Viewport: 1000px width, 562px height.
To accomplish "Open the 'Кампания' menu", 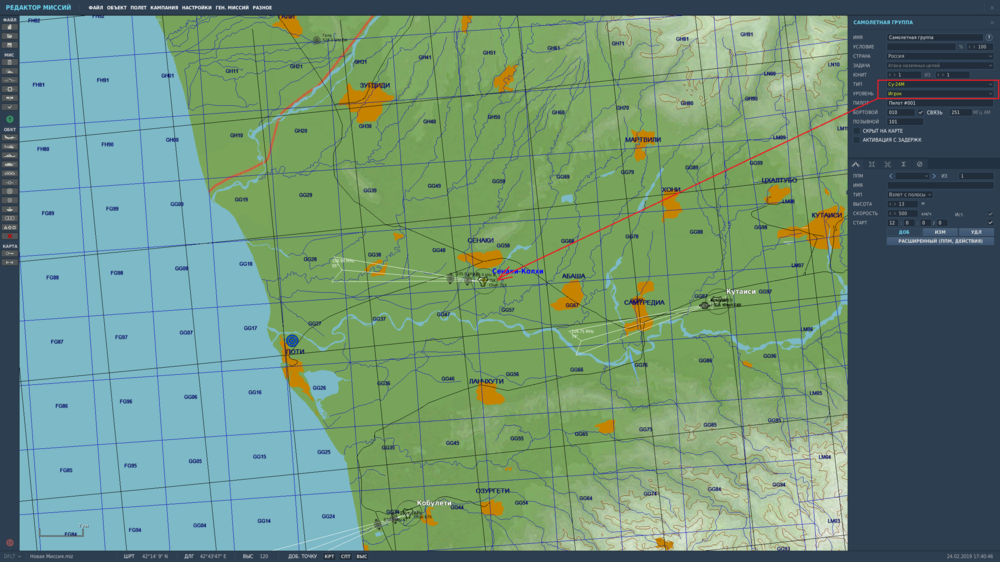I will 164,8.
